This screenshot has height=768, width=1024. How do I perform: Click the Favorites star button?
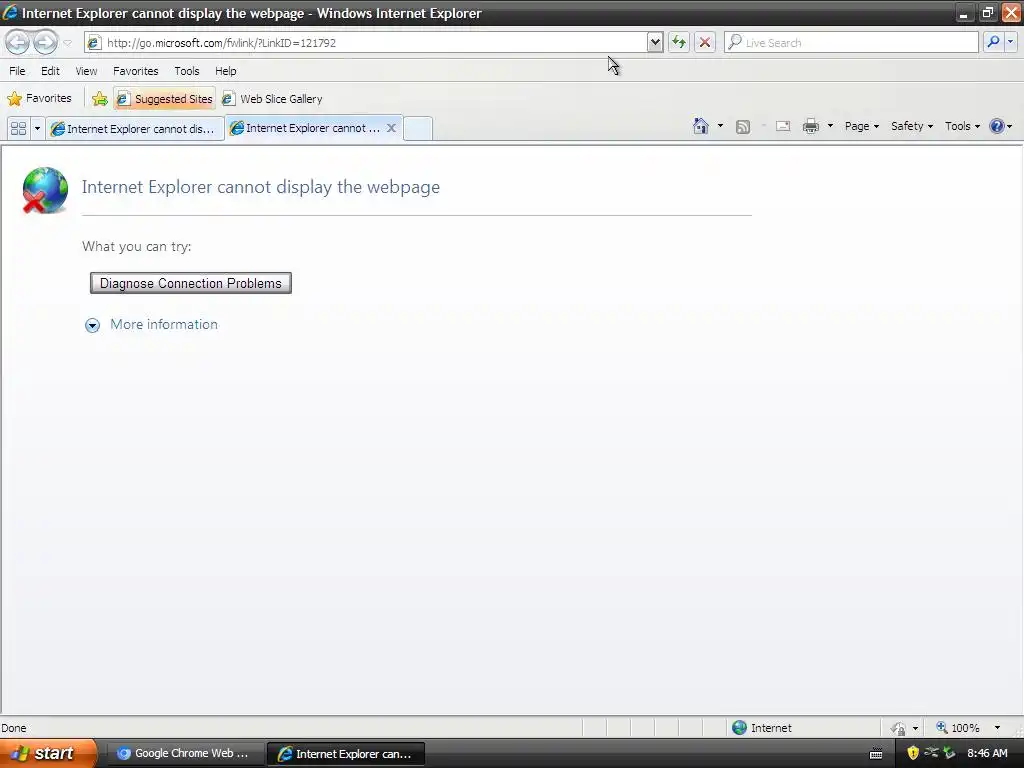tap(39, 99)
